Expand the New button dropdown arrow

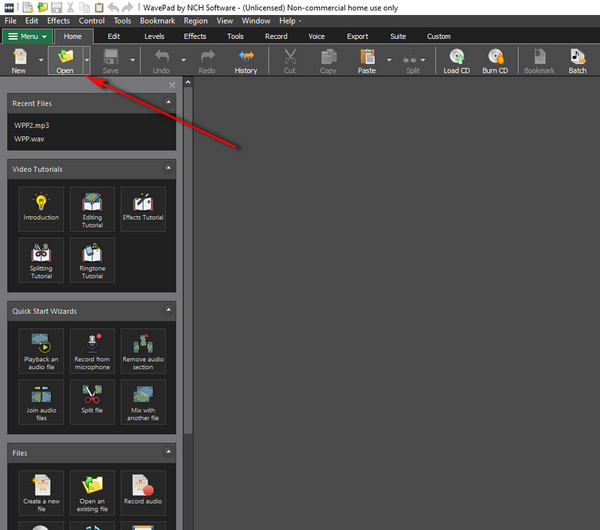coord(41,60)
